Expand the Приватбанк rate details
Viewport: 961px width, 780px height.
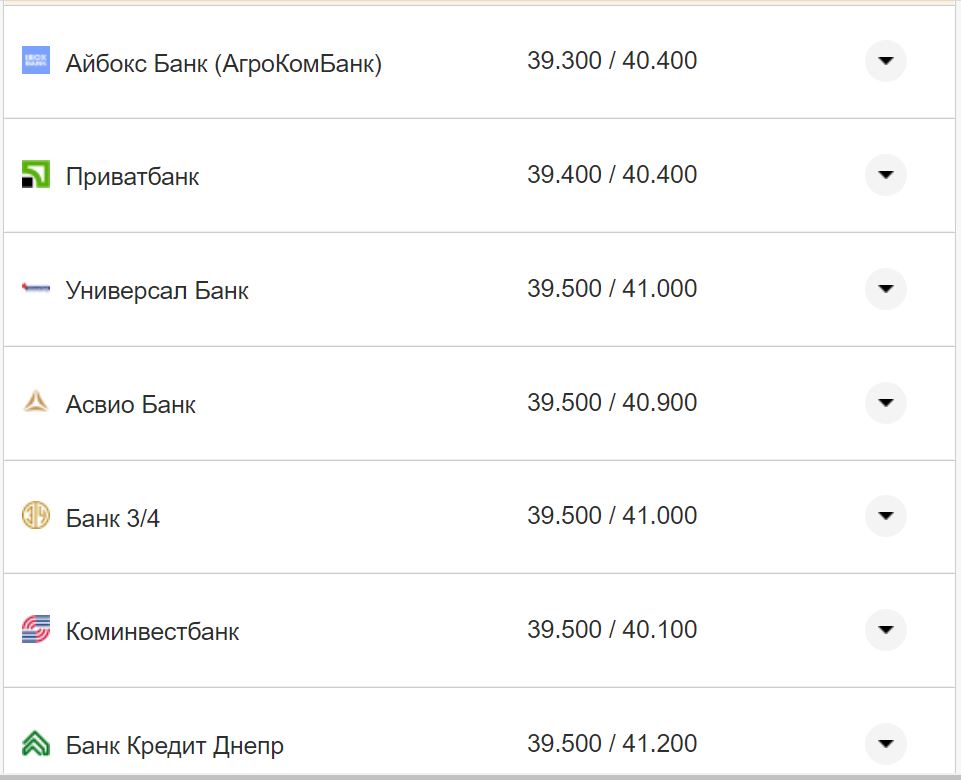885,175
